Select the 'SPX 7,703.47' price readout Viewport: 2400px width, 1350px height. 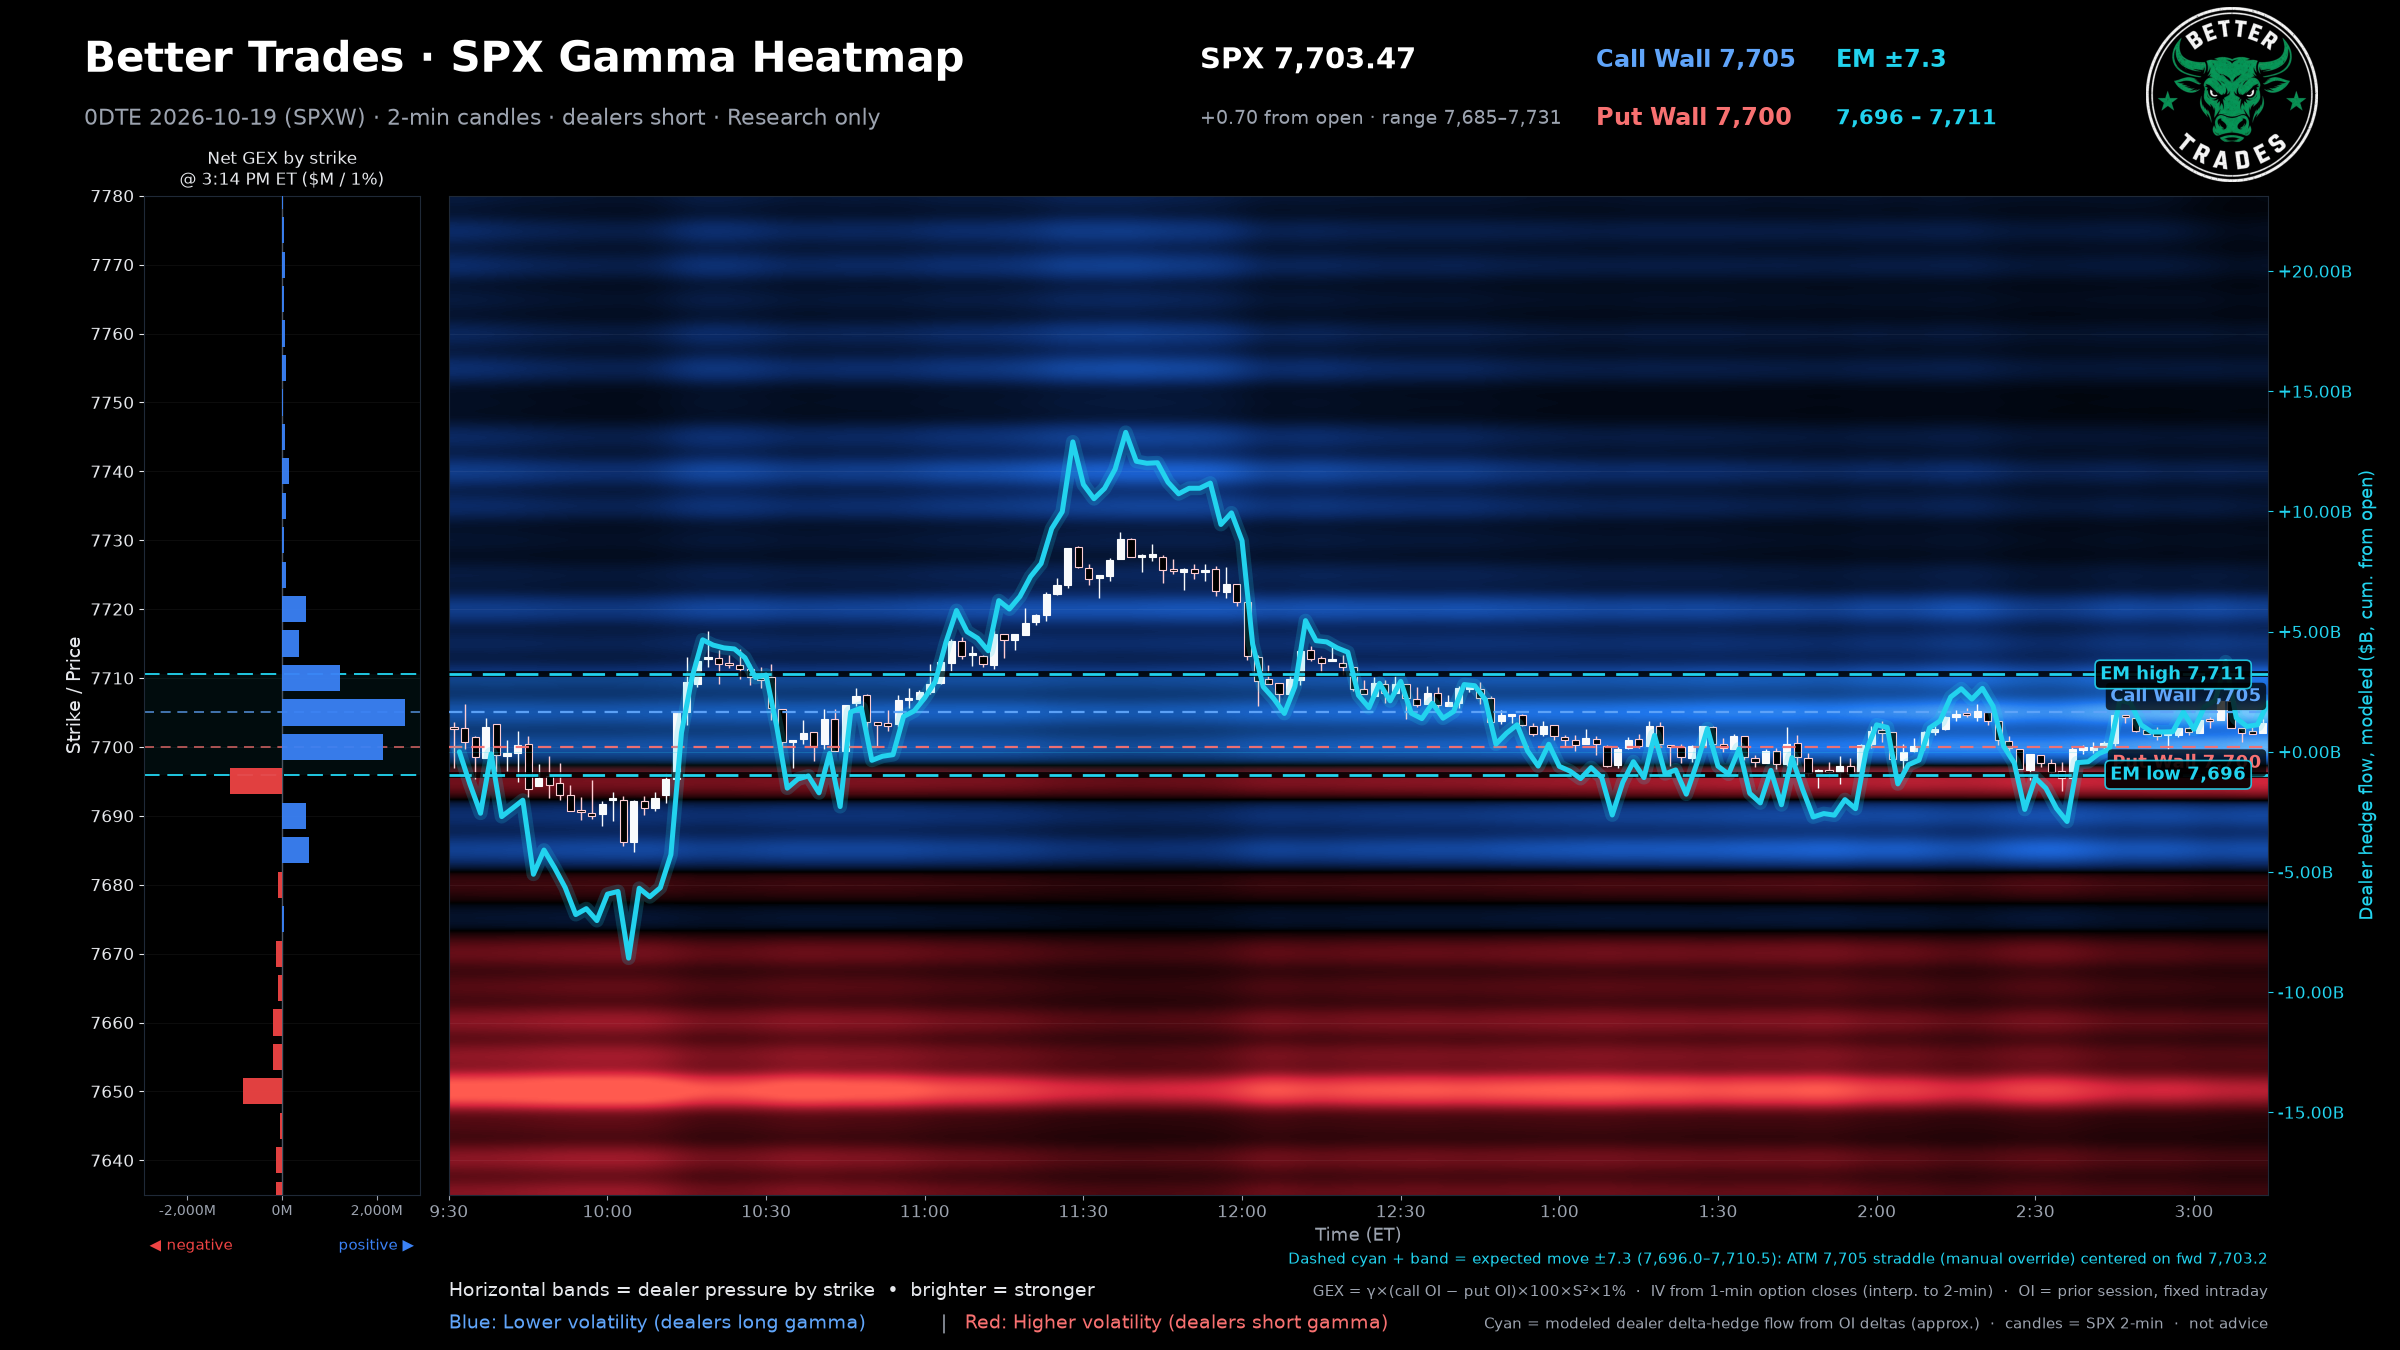click(1307, 59)
